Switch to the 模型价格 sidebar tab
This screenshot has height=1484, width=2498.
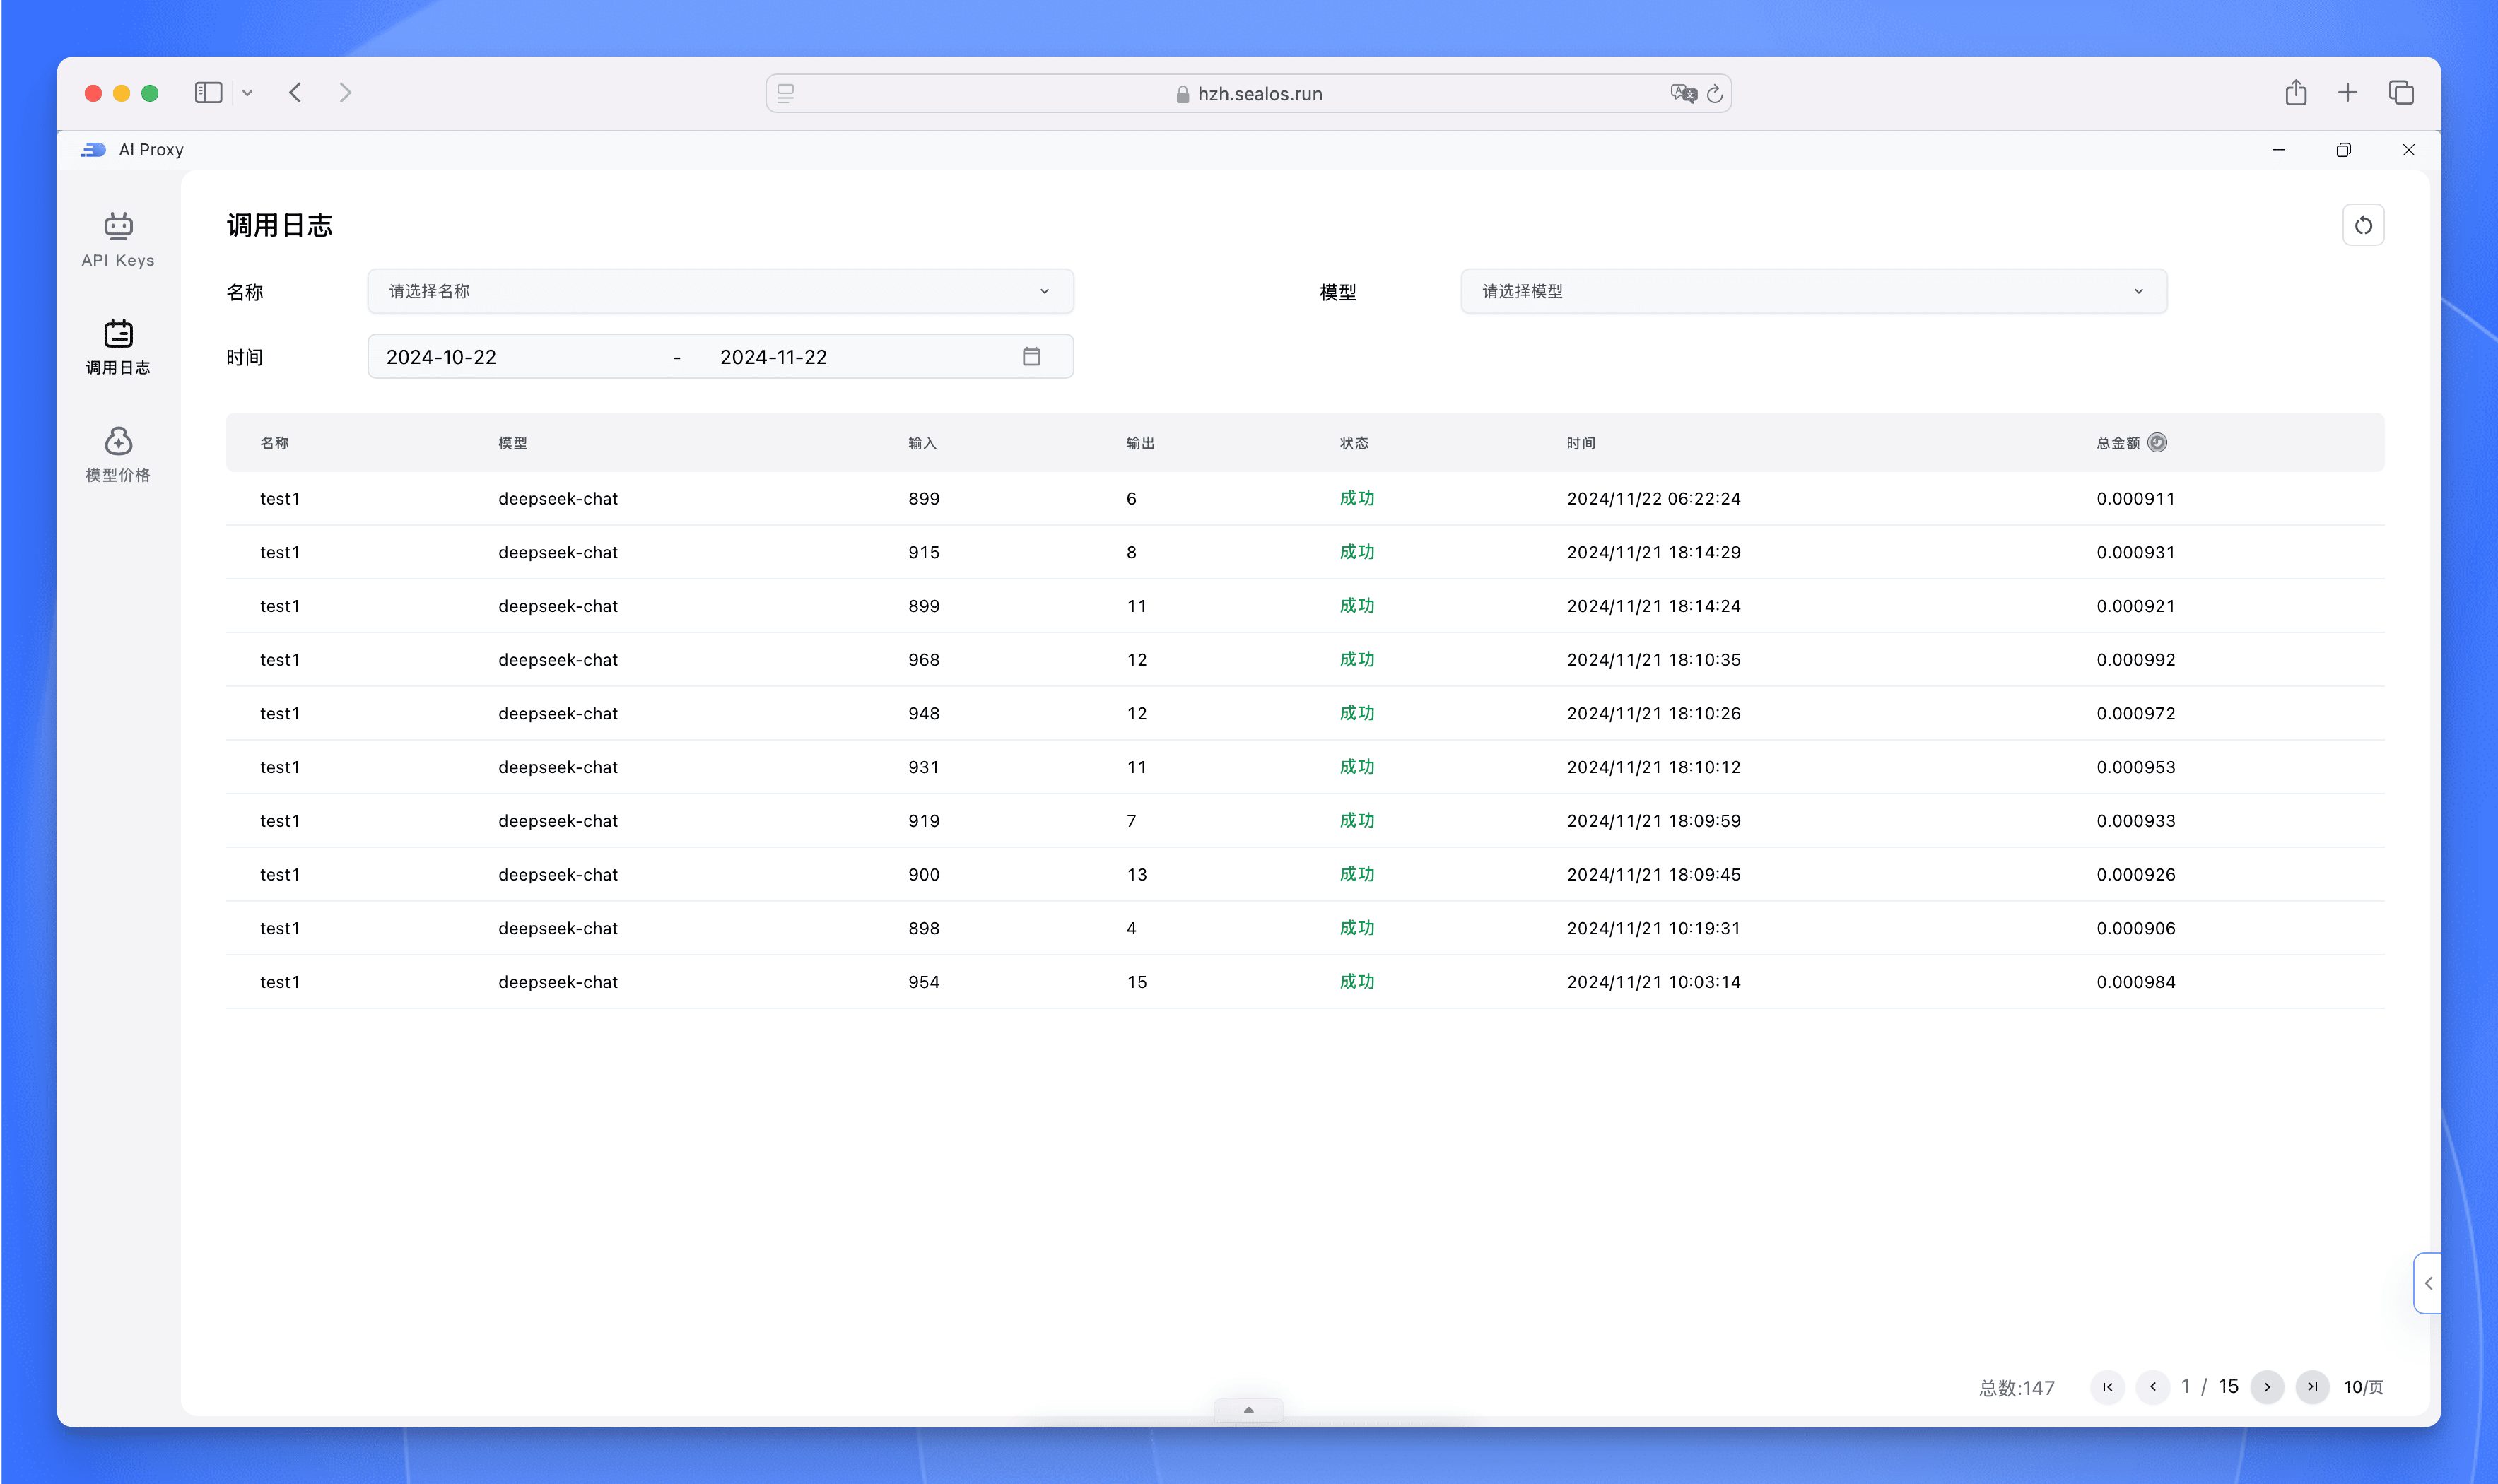[x=118, y=455]
